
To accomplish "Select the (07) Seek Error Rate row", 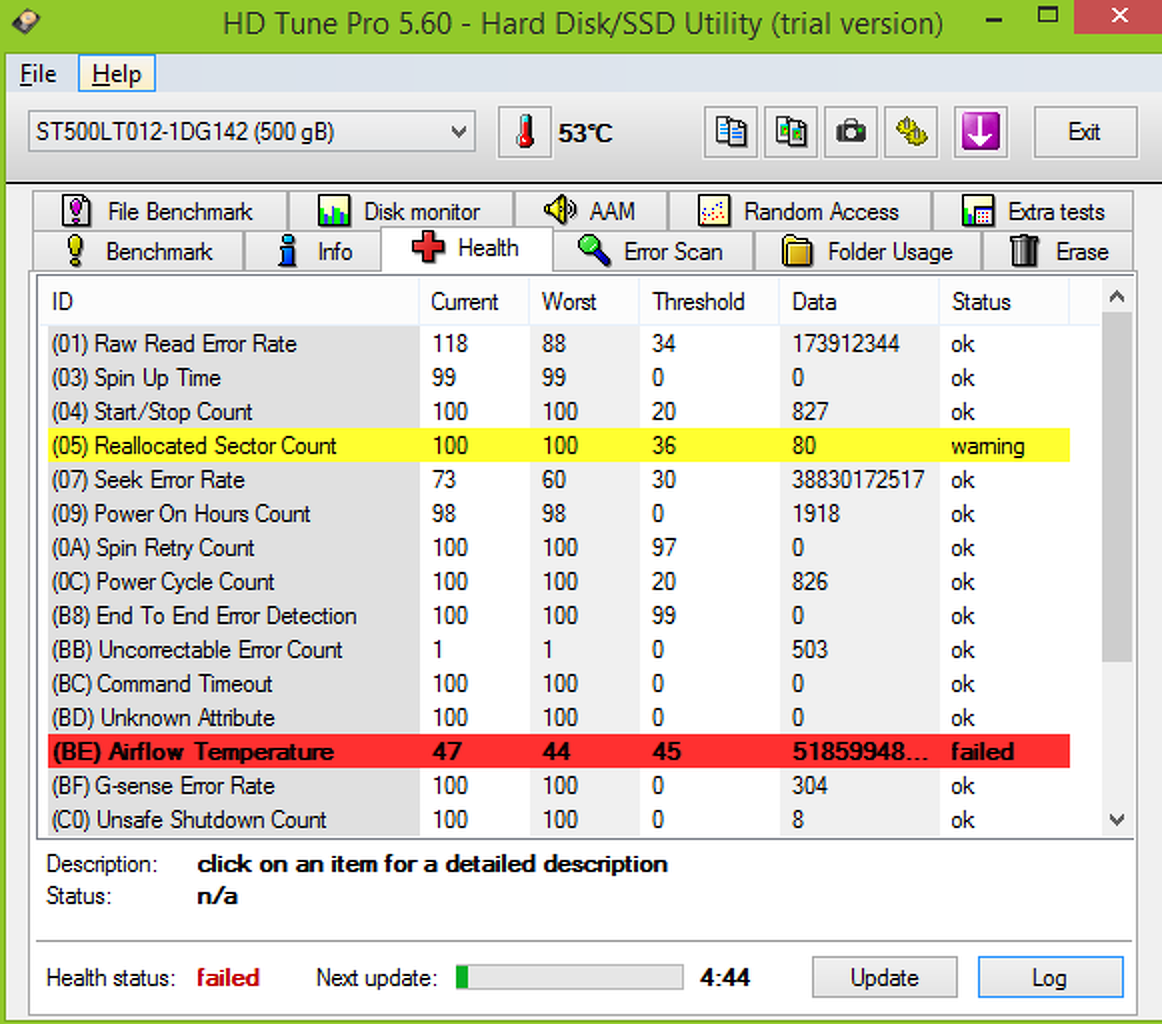I will coord(559,479).
